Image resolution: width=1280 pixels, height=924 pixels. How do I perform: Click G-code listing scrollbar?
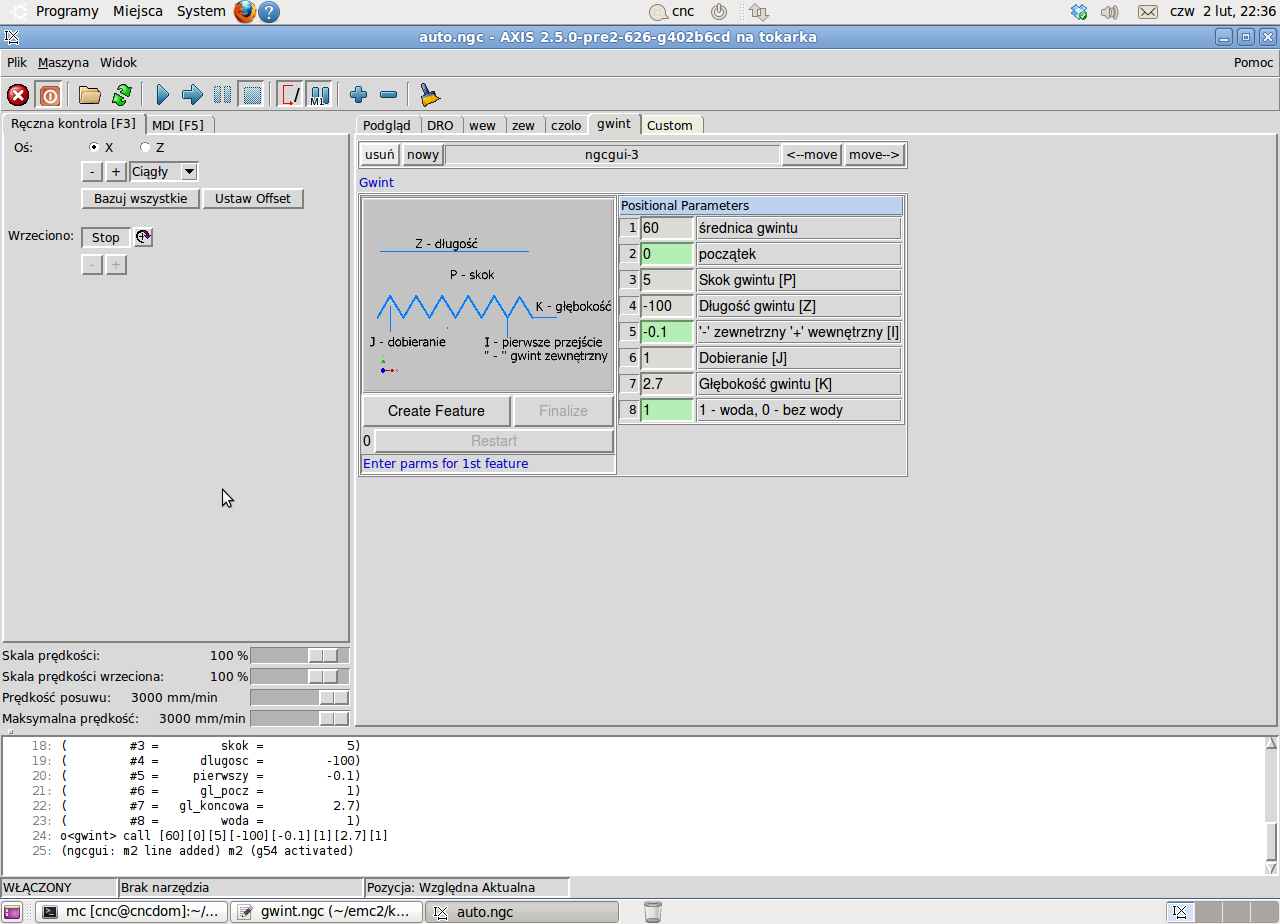coord(1271,805)
